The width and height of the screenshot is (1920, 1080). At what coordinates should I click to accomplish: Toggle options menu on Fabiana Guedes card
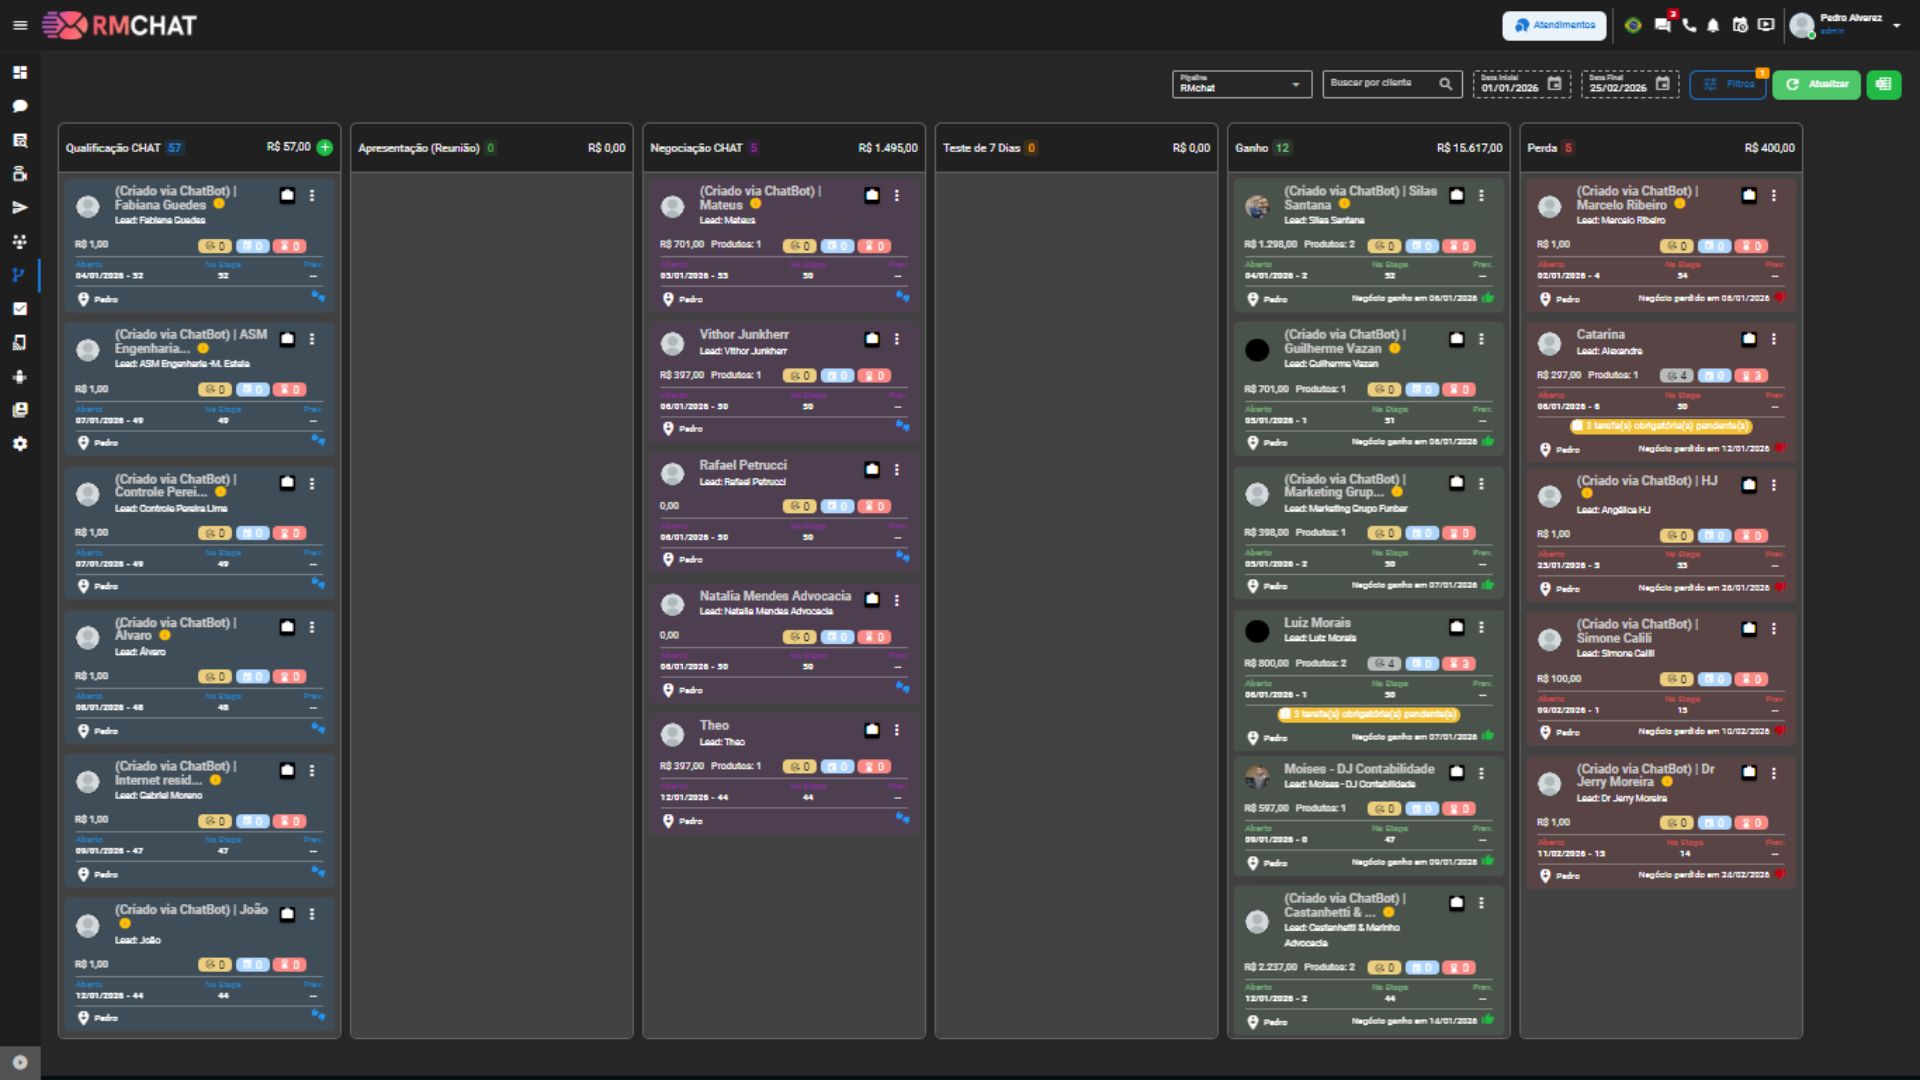tap(313, 196)
